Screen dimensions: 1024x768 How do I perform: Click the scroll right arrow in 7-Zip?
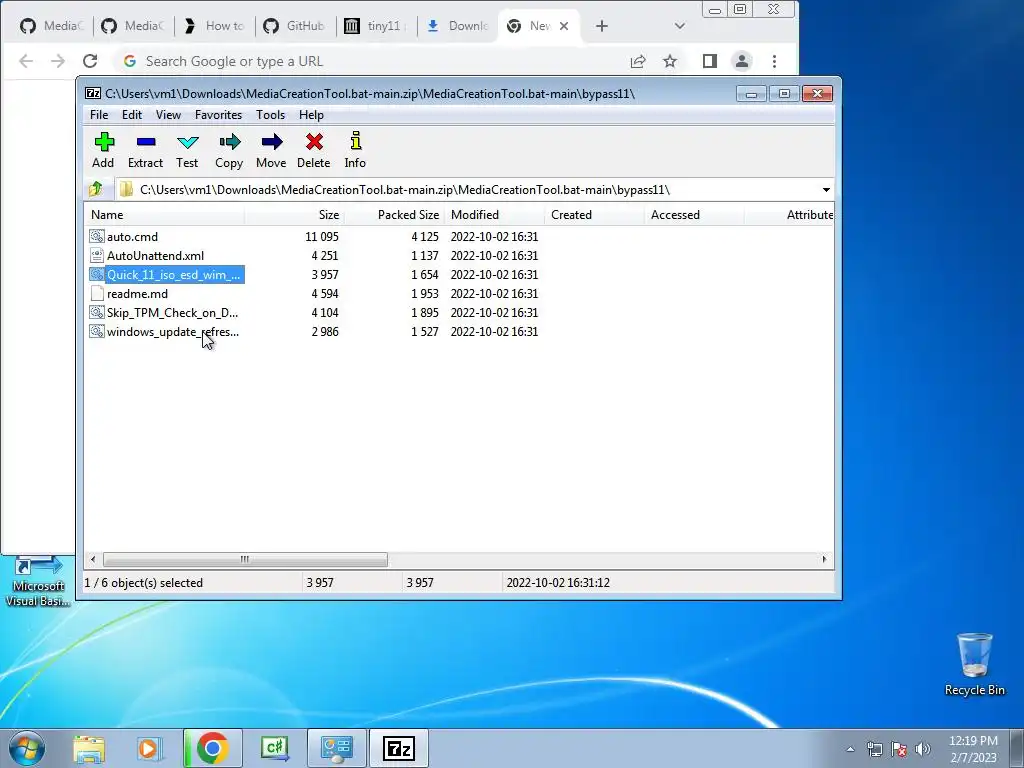click(824, 559)
